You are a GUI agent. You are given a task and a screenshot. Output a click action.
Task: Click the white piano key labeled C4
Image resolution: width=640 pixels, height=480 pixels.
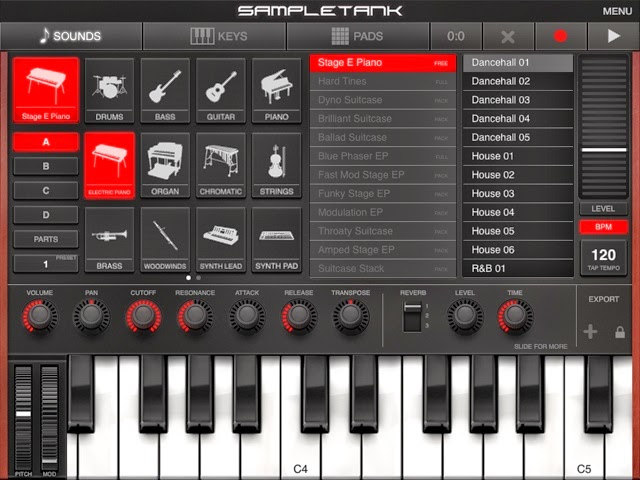pos(300,453)
